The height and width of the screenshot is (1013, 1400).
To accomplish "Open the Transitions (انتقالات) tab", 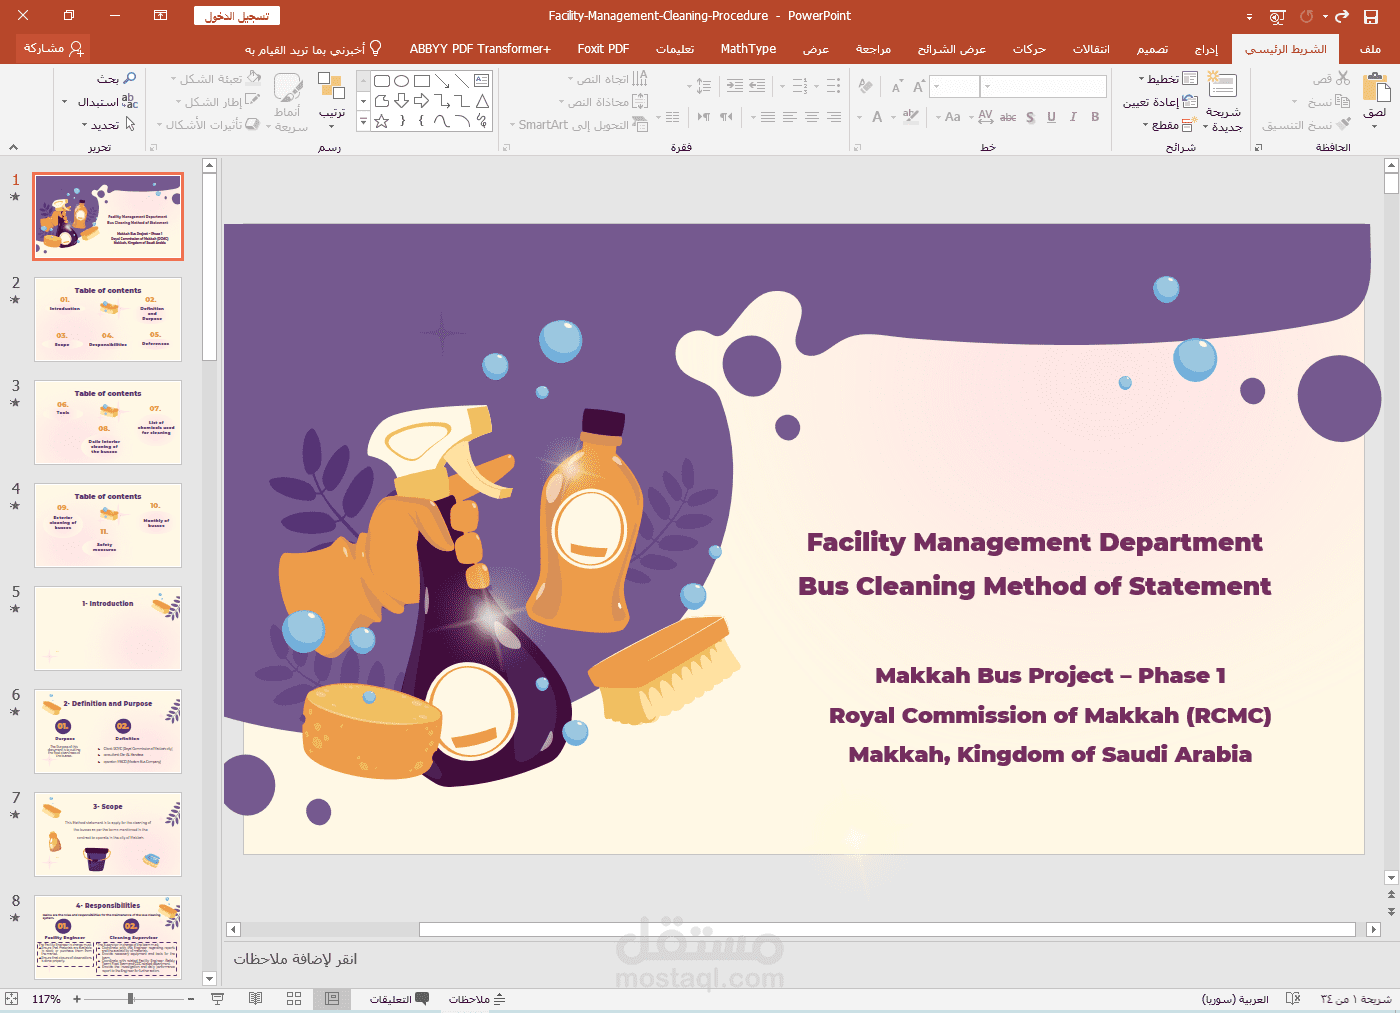I will 1091,48.
